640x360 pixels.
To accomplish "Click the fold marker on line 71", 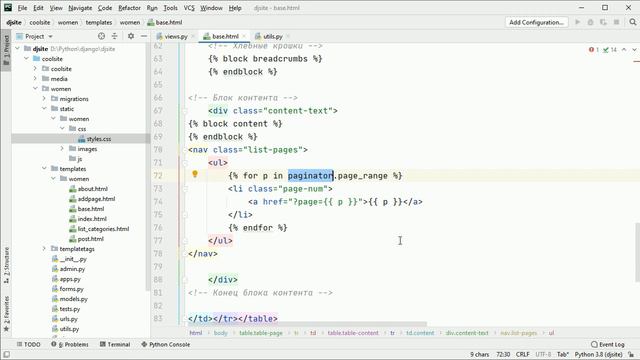I will [x=185, y=163].
